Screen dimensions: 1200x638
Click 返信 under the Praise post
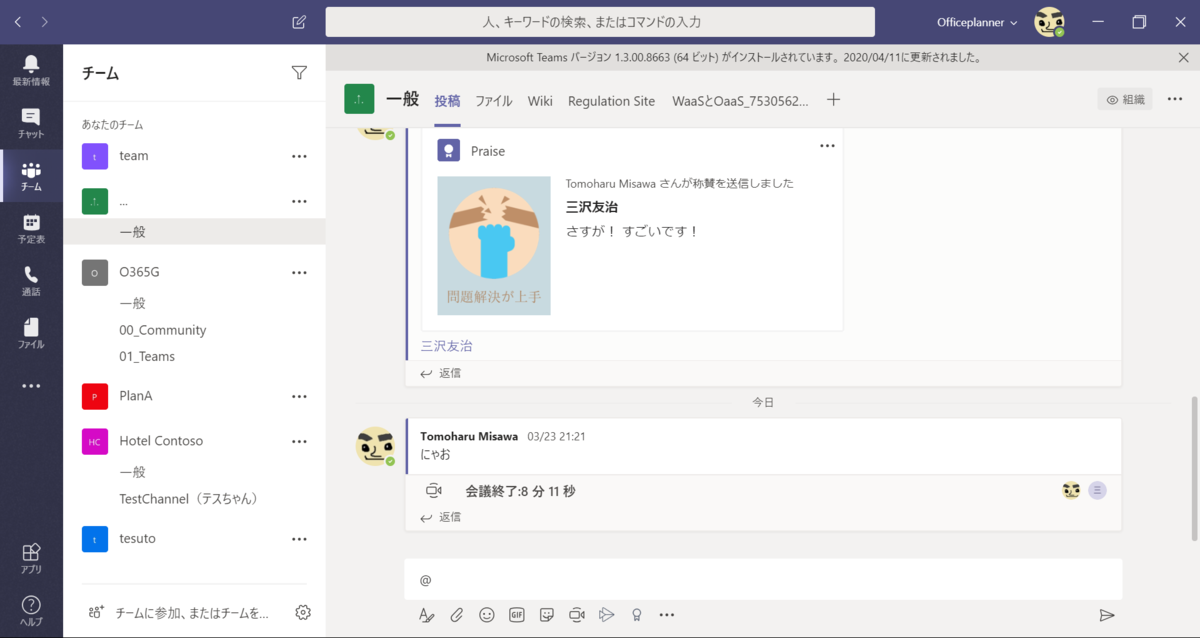point(441,373)
